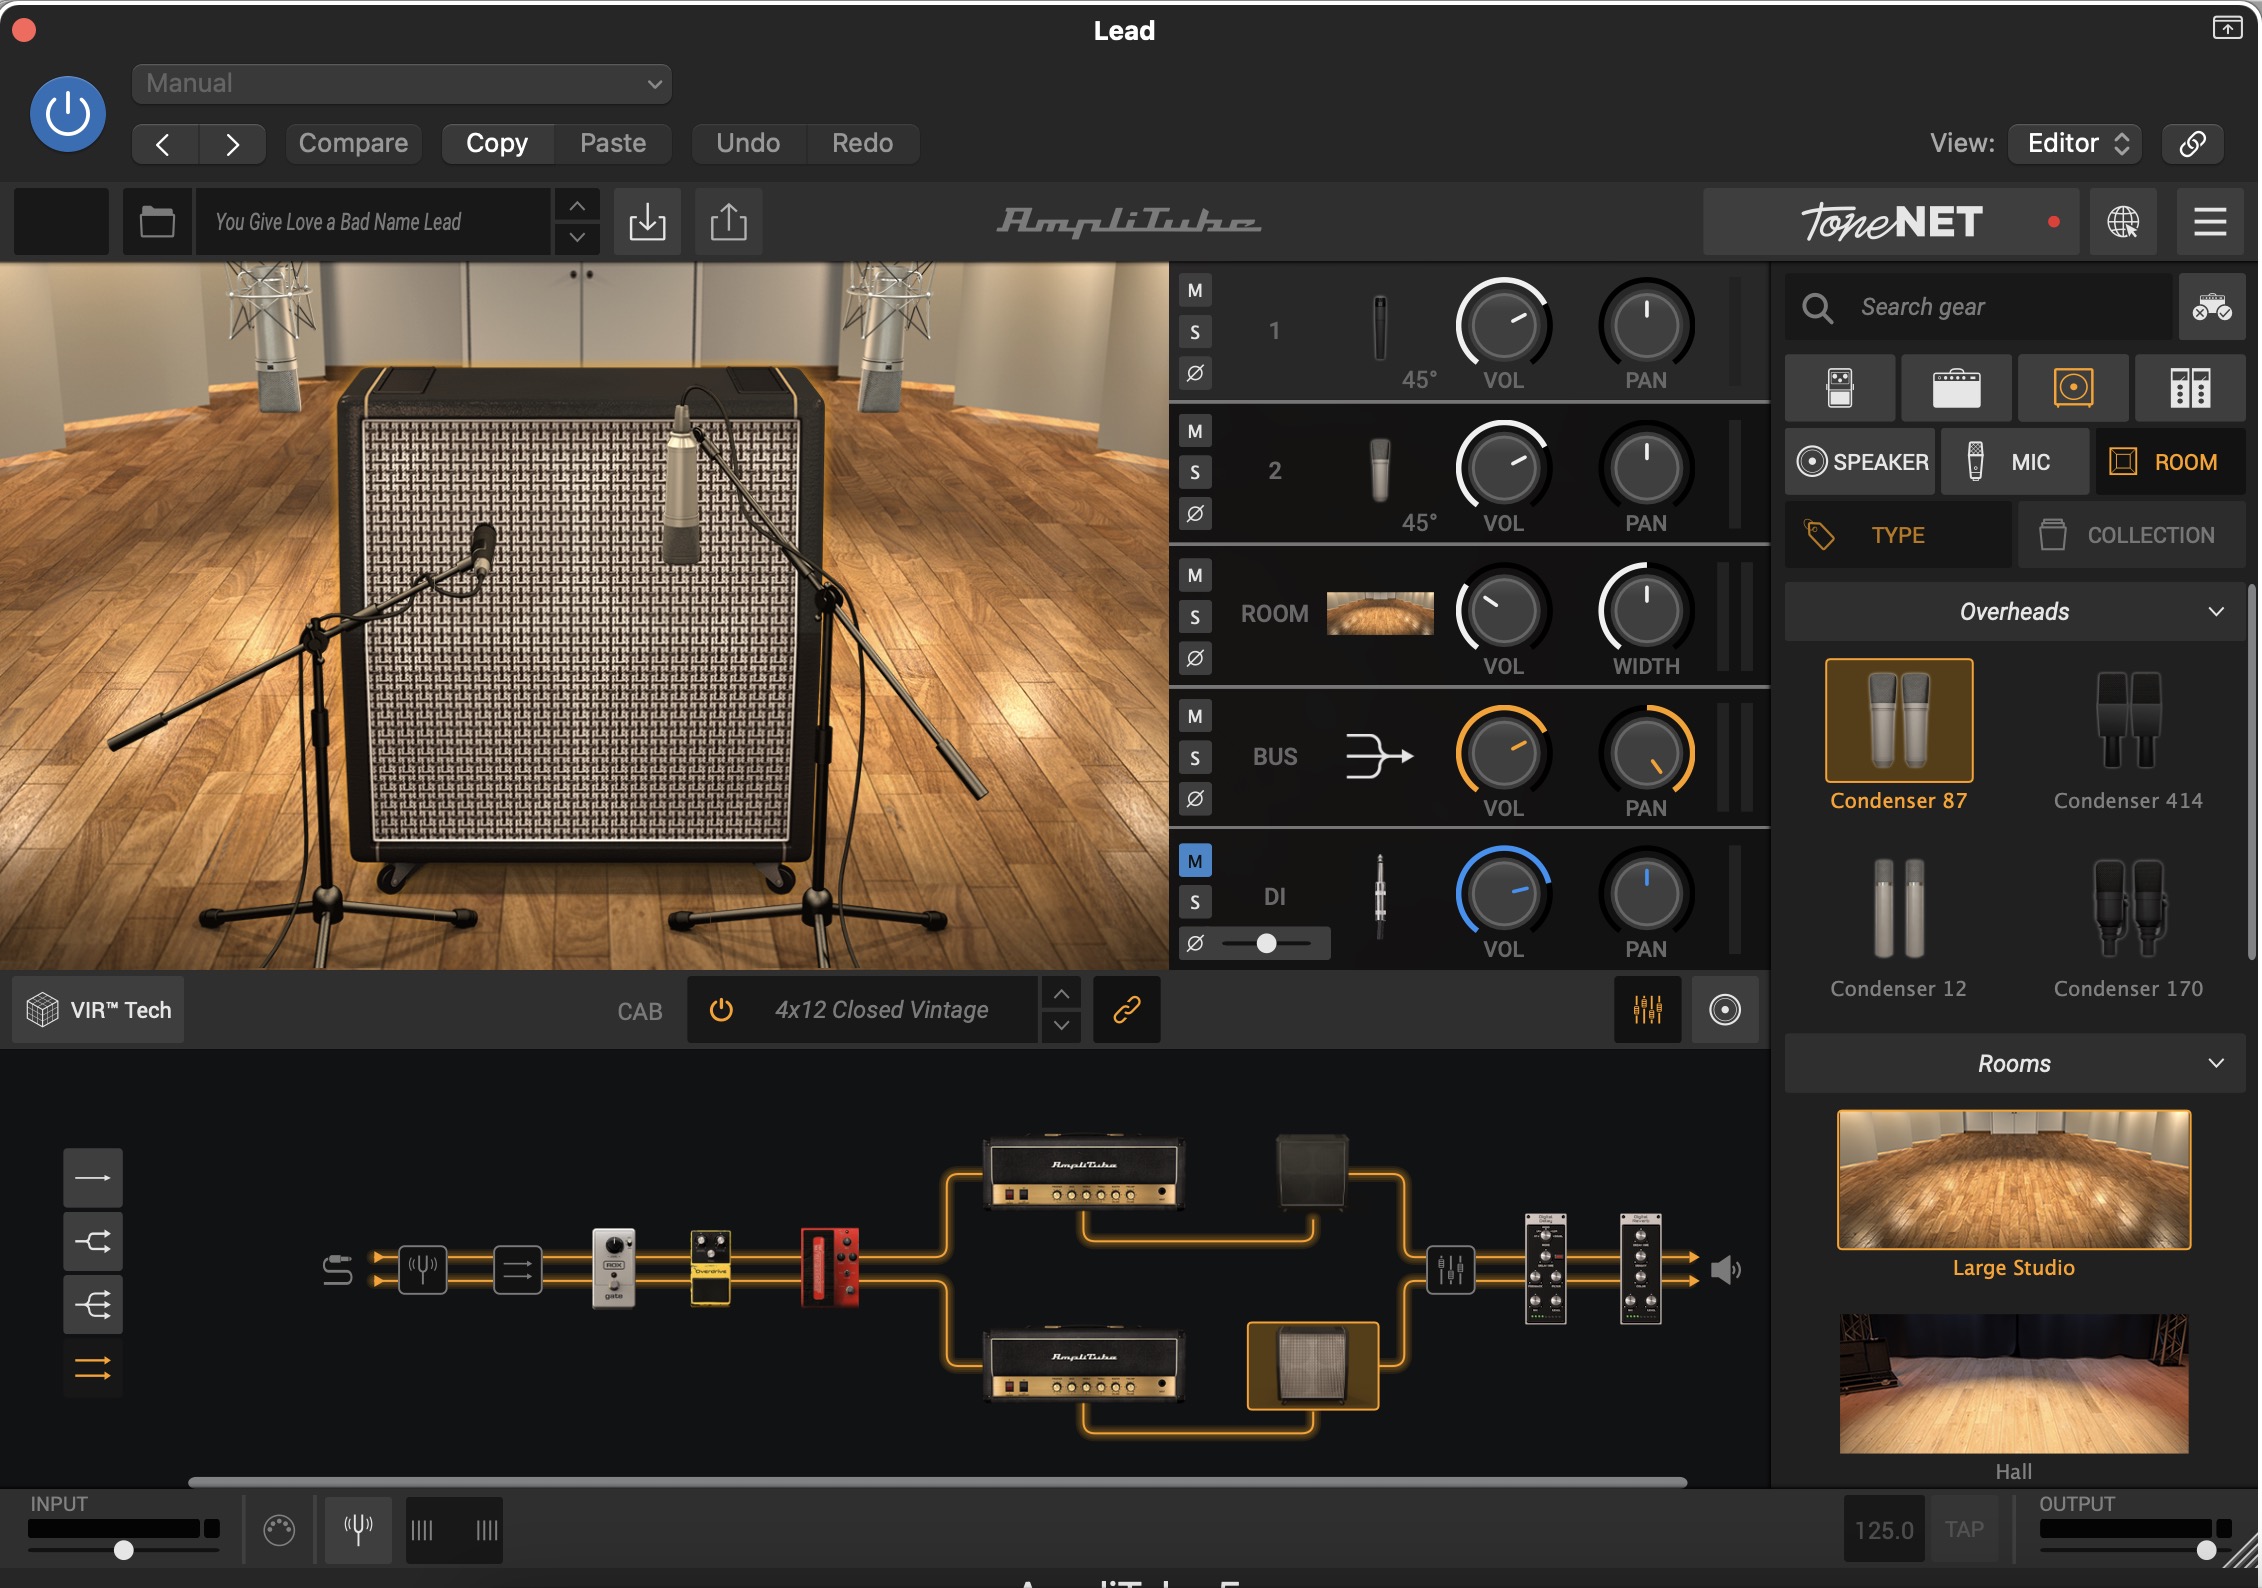Open the tuner fork icon in bottom bar
The image size is (2262, 1588).
[x=358, y=1529]
